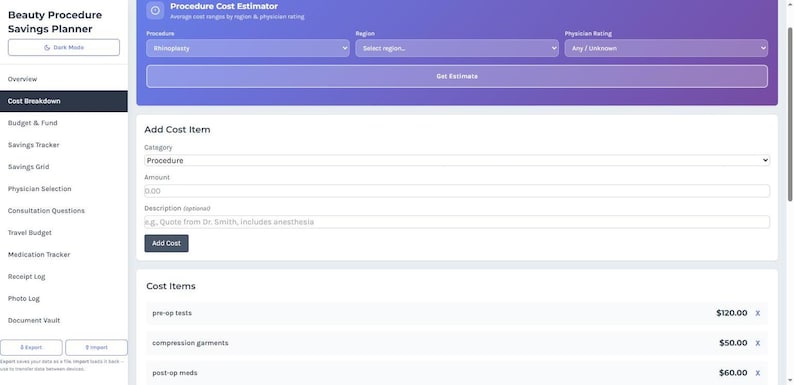Click the 'Add Cost Item' heading
Image resolution: width=794 pixels, height=385 pixels.
pos(177,130)
